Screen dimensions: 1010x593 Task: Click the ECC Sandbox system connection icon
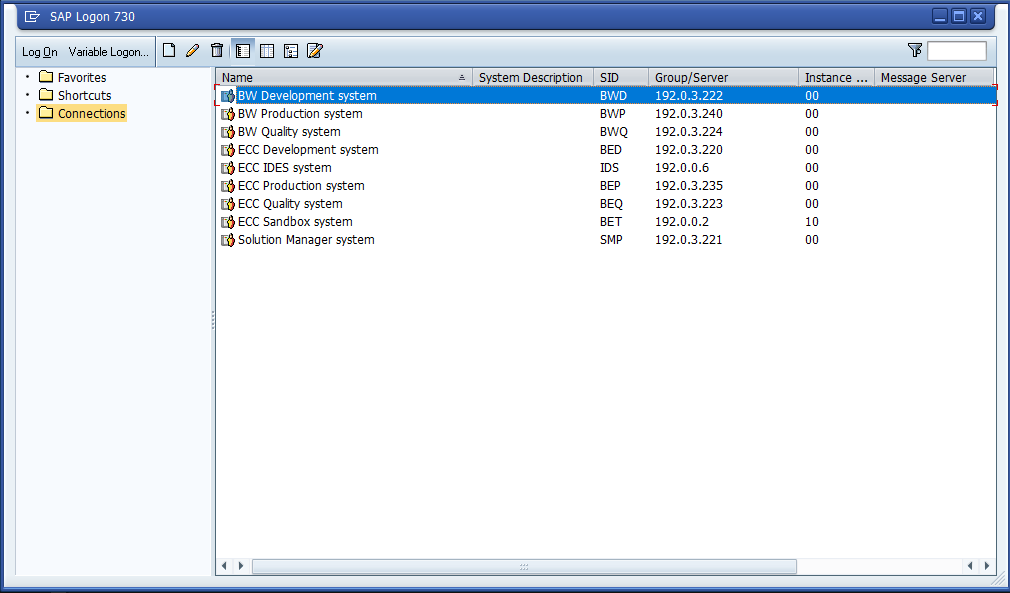pos(228,222)
